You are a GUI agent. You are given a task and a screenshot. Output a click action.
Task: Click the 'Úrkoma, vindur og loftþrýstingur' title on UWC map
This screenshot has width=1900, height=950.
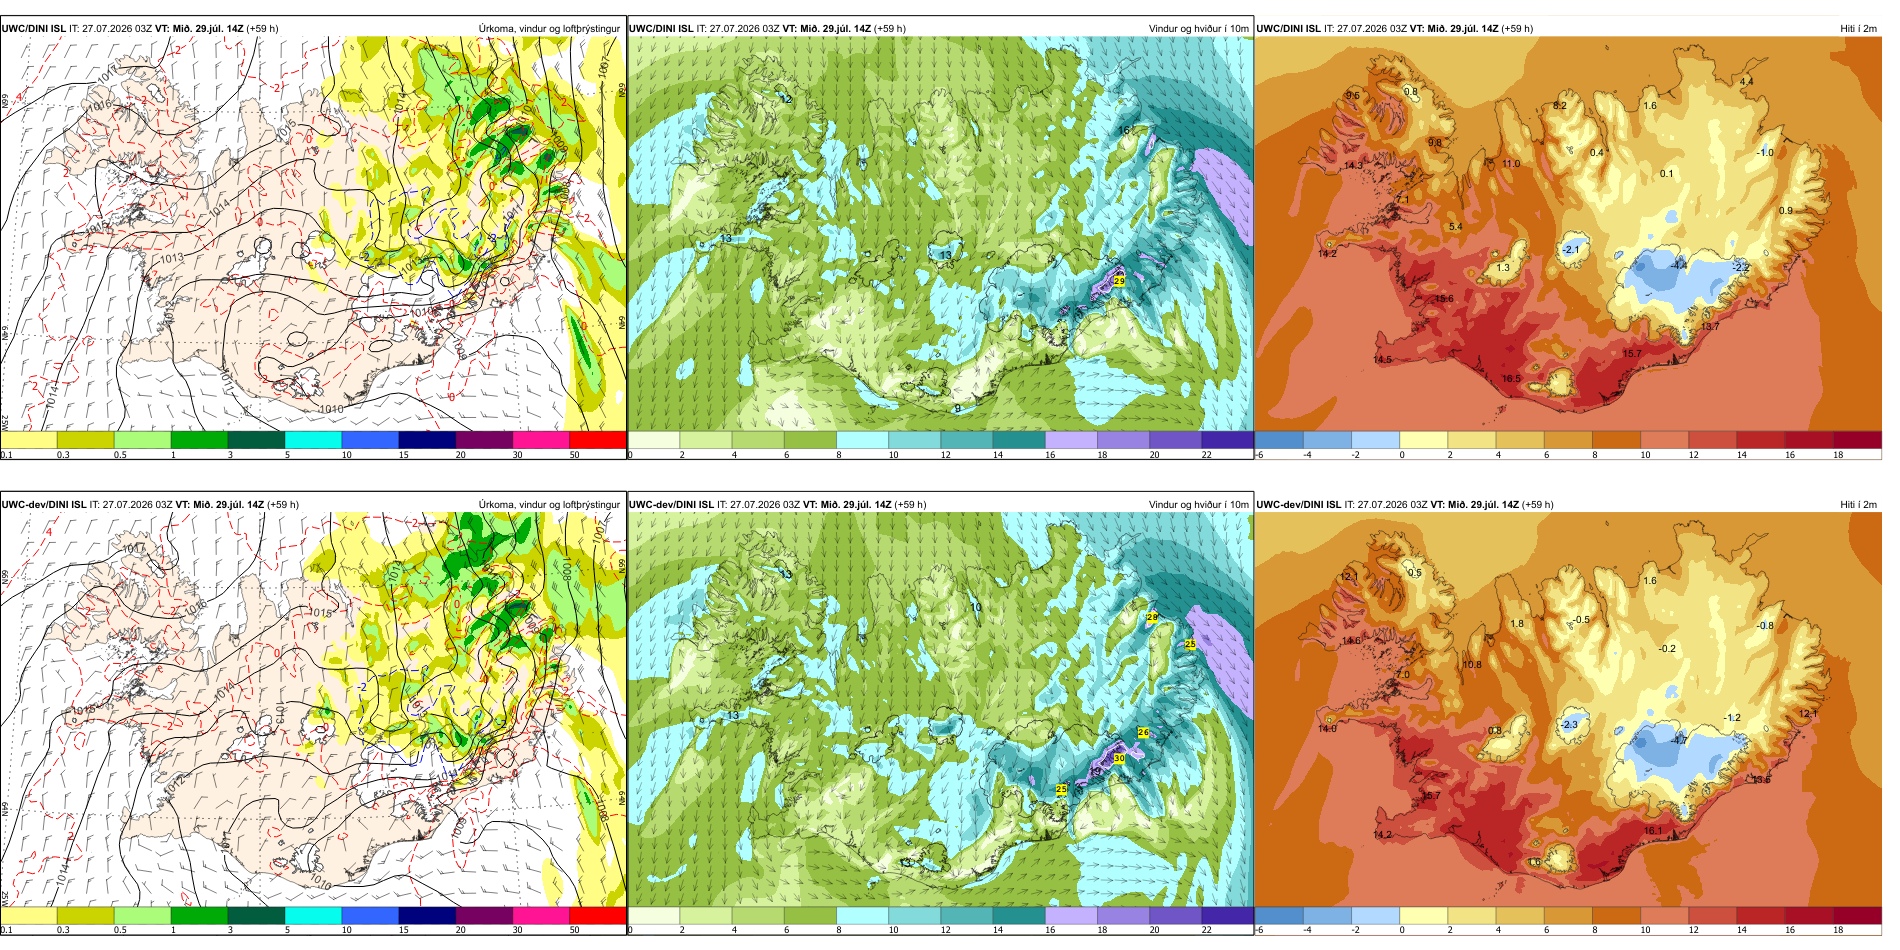click(x=549, y=29)
